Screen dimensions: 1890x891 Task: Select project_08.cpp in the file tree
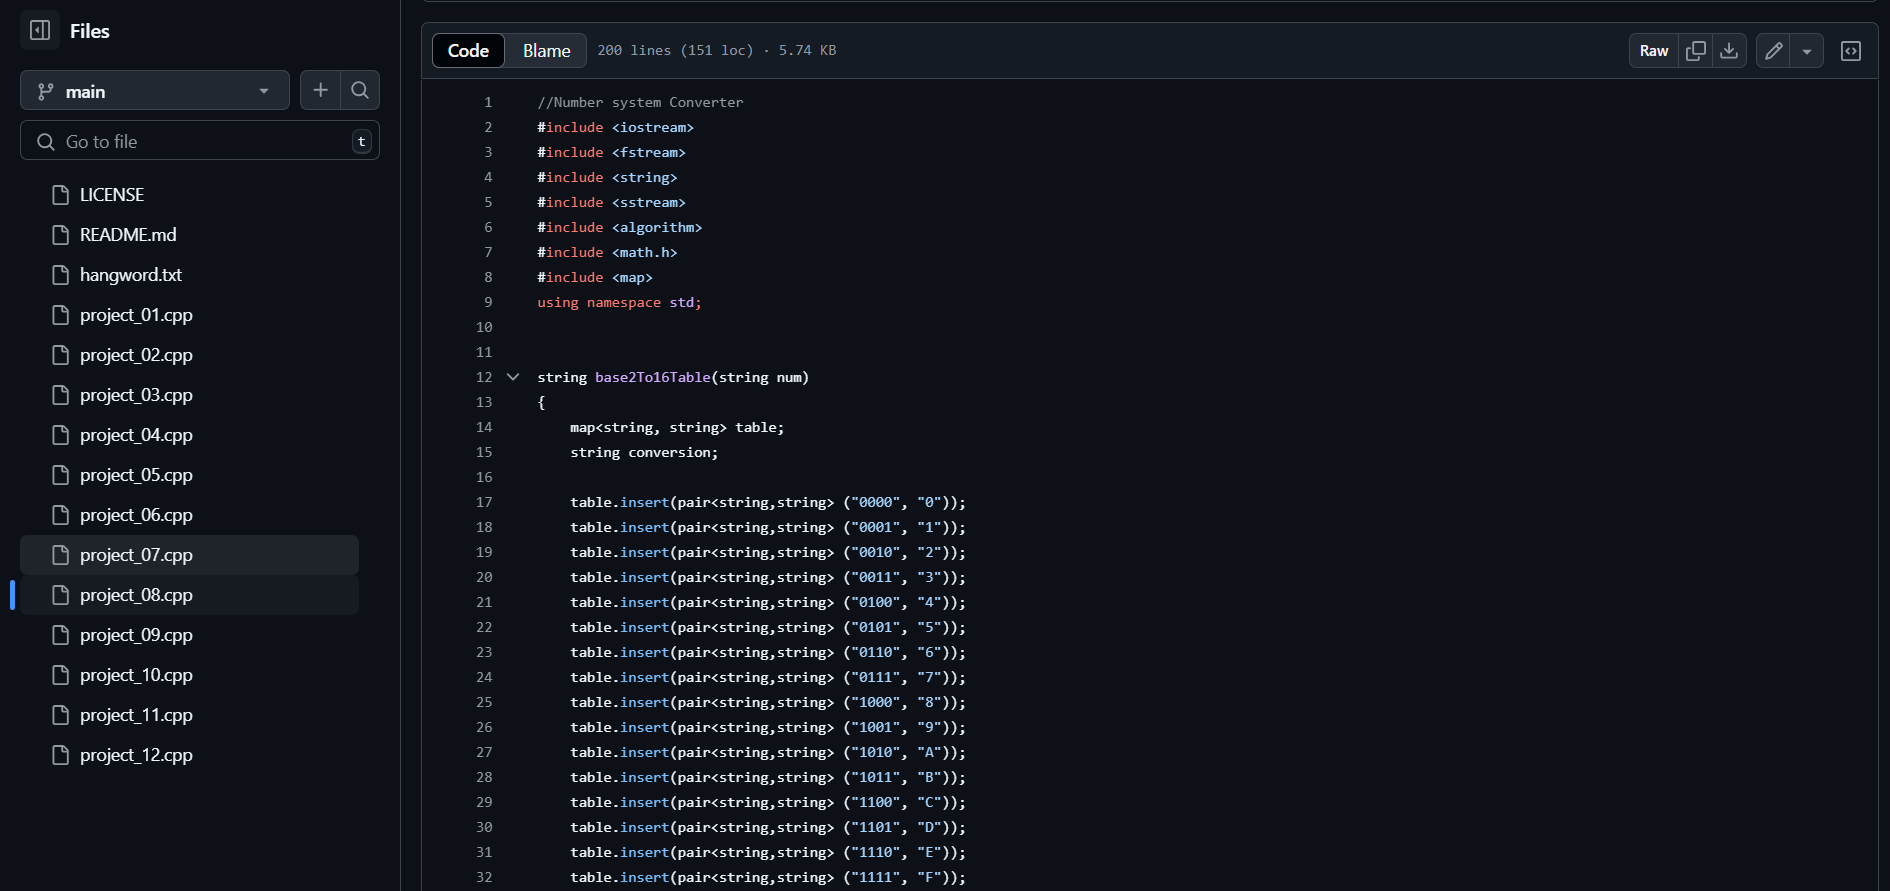pyautogui.click(x=189, y=595)
